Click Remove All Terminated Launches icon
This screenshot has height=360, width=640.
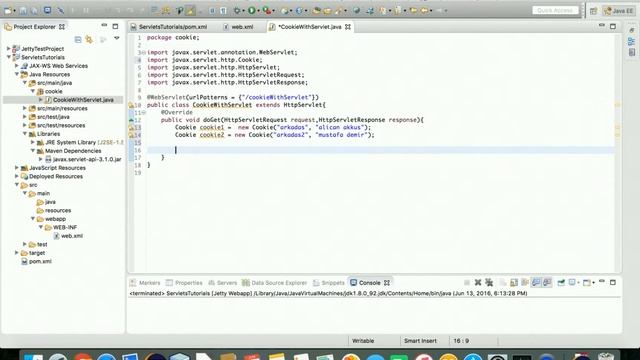click(489, 282)
